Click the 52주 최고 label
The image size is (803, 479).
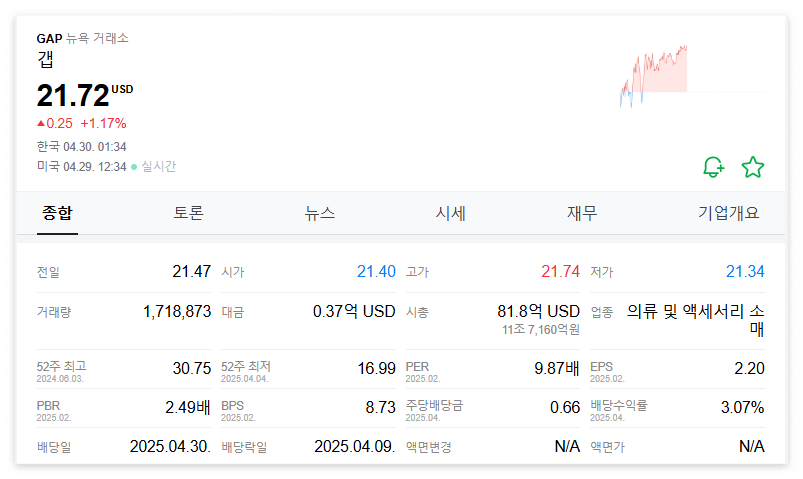61,366
